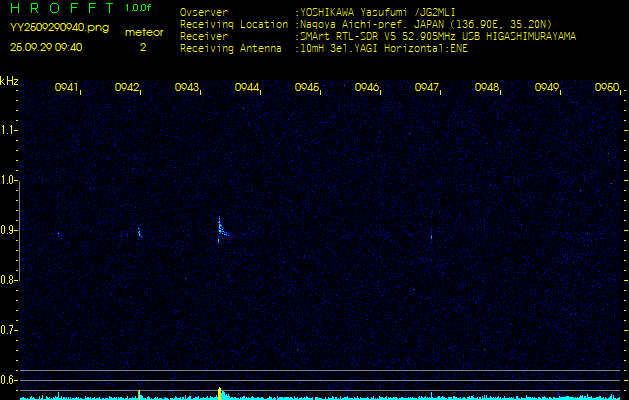Click the 0.7 frequency axis label
The width and height of the screenshot is (629, 400).
(7, 330)
